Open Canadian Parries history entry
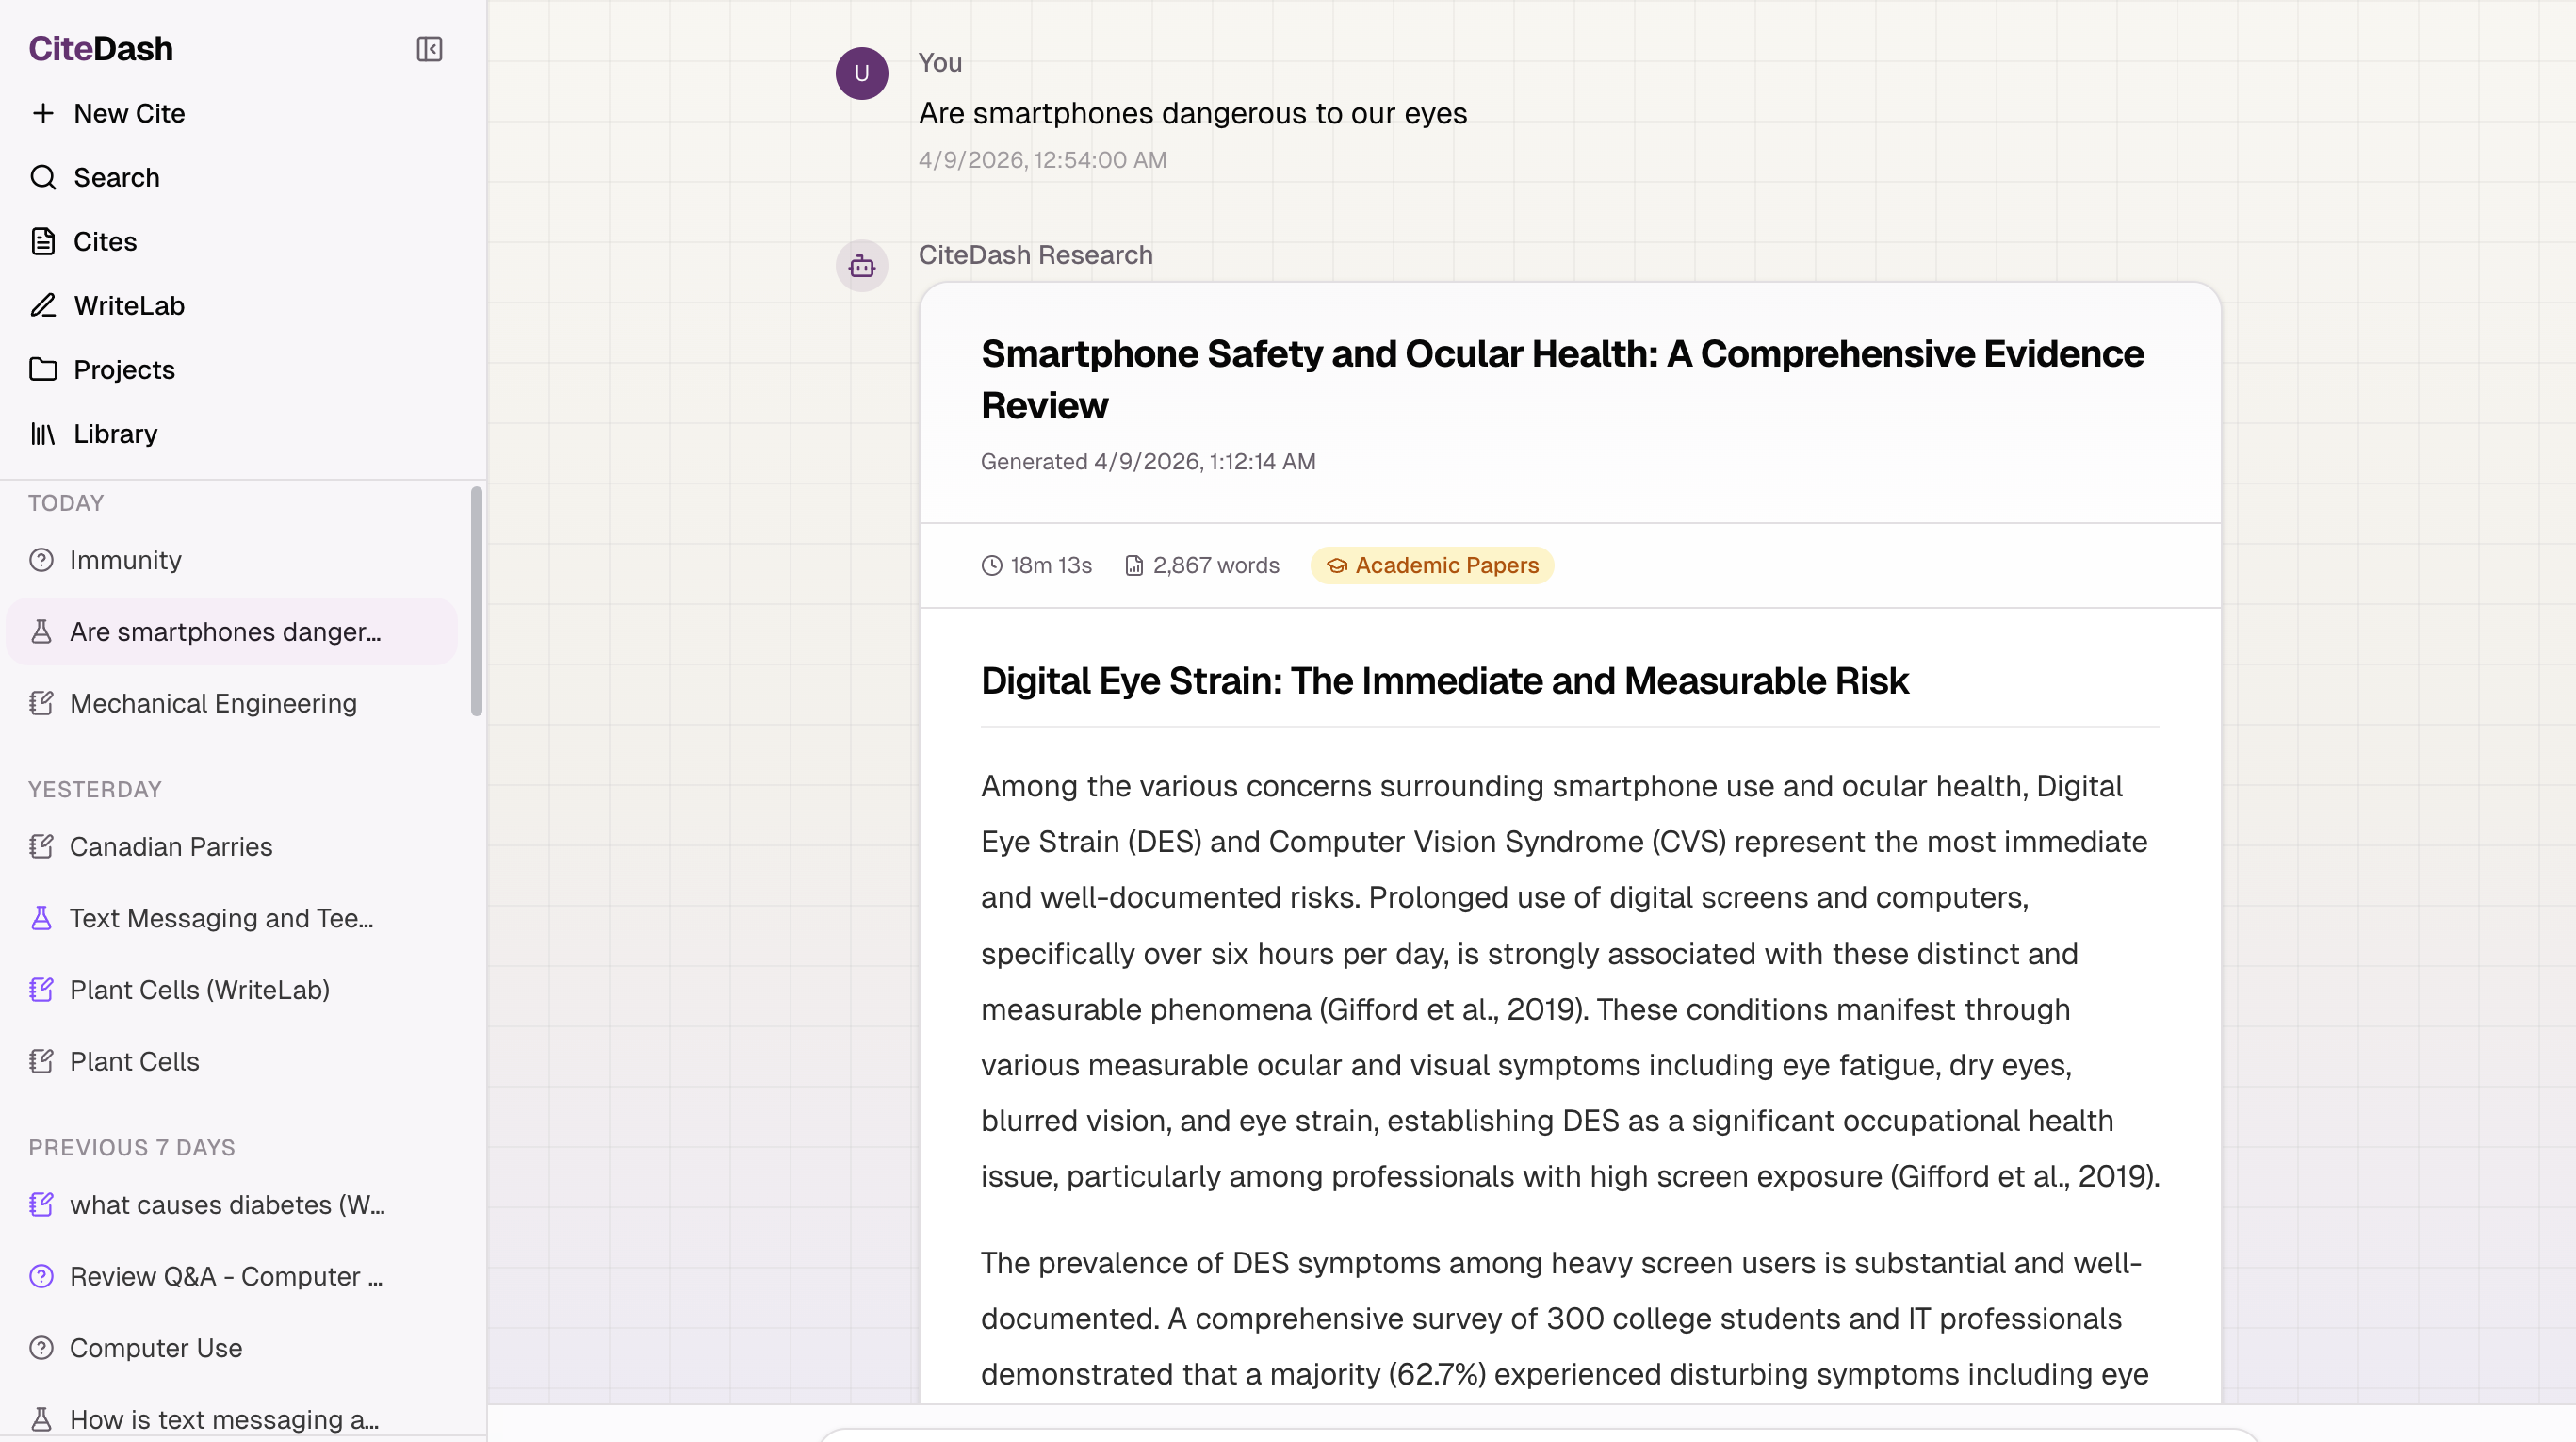Viewport: 2576px width, 1442px height. pos(170,846)
